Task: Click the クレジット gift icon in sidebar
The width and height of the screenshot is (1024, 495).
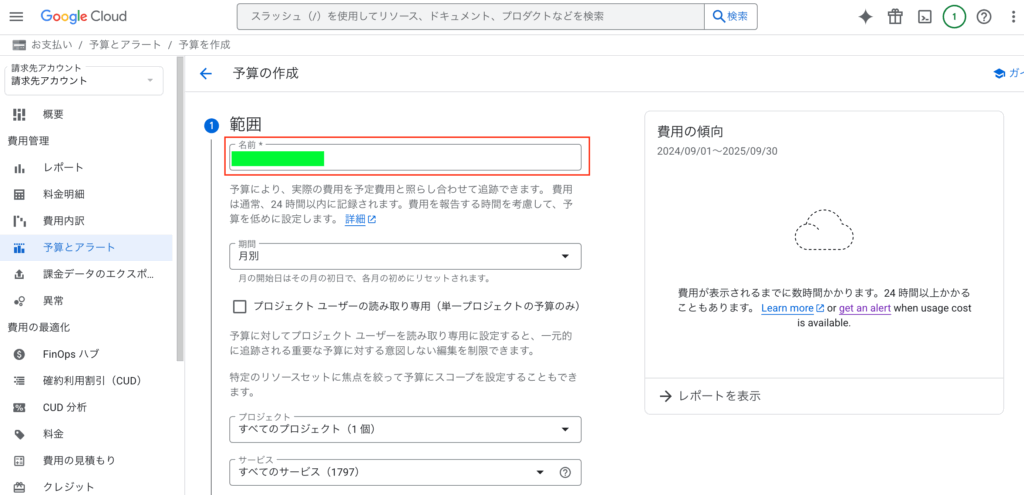Action: 19,487
